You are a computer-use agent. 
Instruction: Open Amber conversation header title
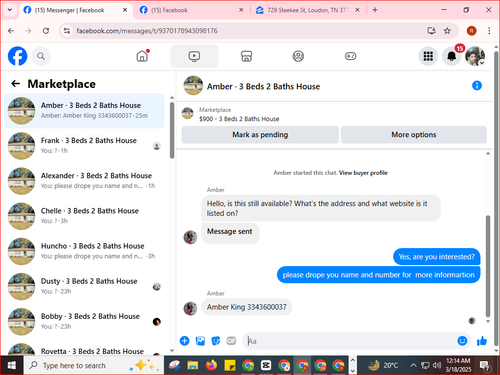coord(263,87)
